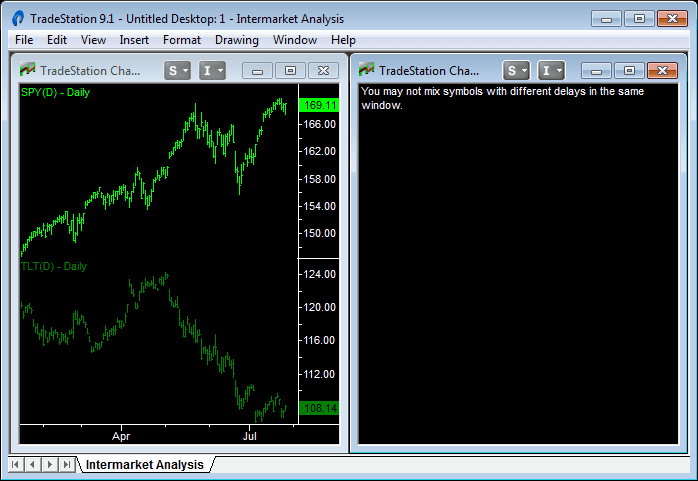Close the right chart window
Image resolution: width=698 pixels, height=481 pixels.
point(662,70)
